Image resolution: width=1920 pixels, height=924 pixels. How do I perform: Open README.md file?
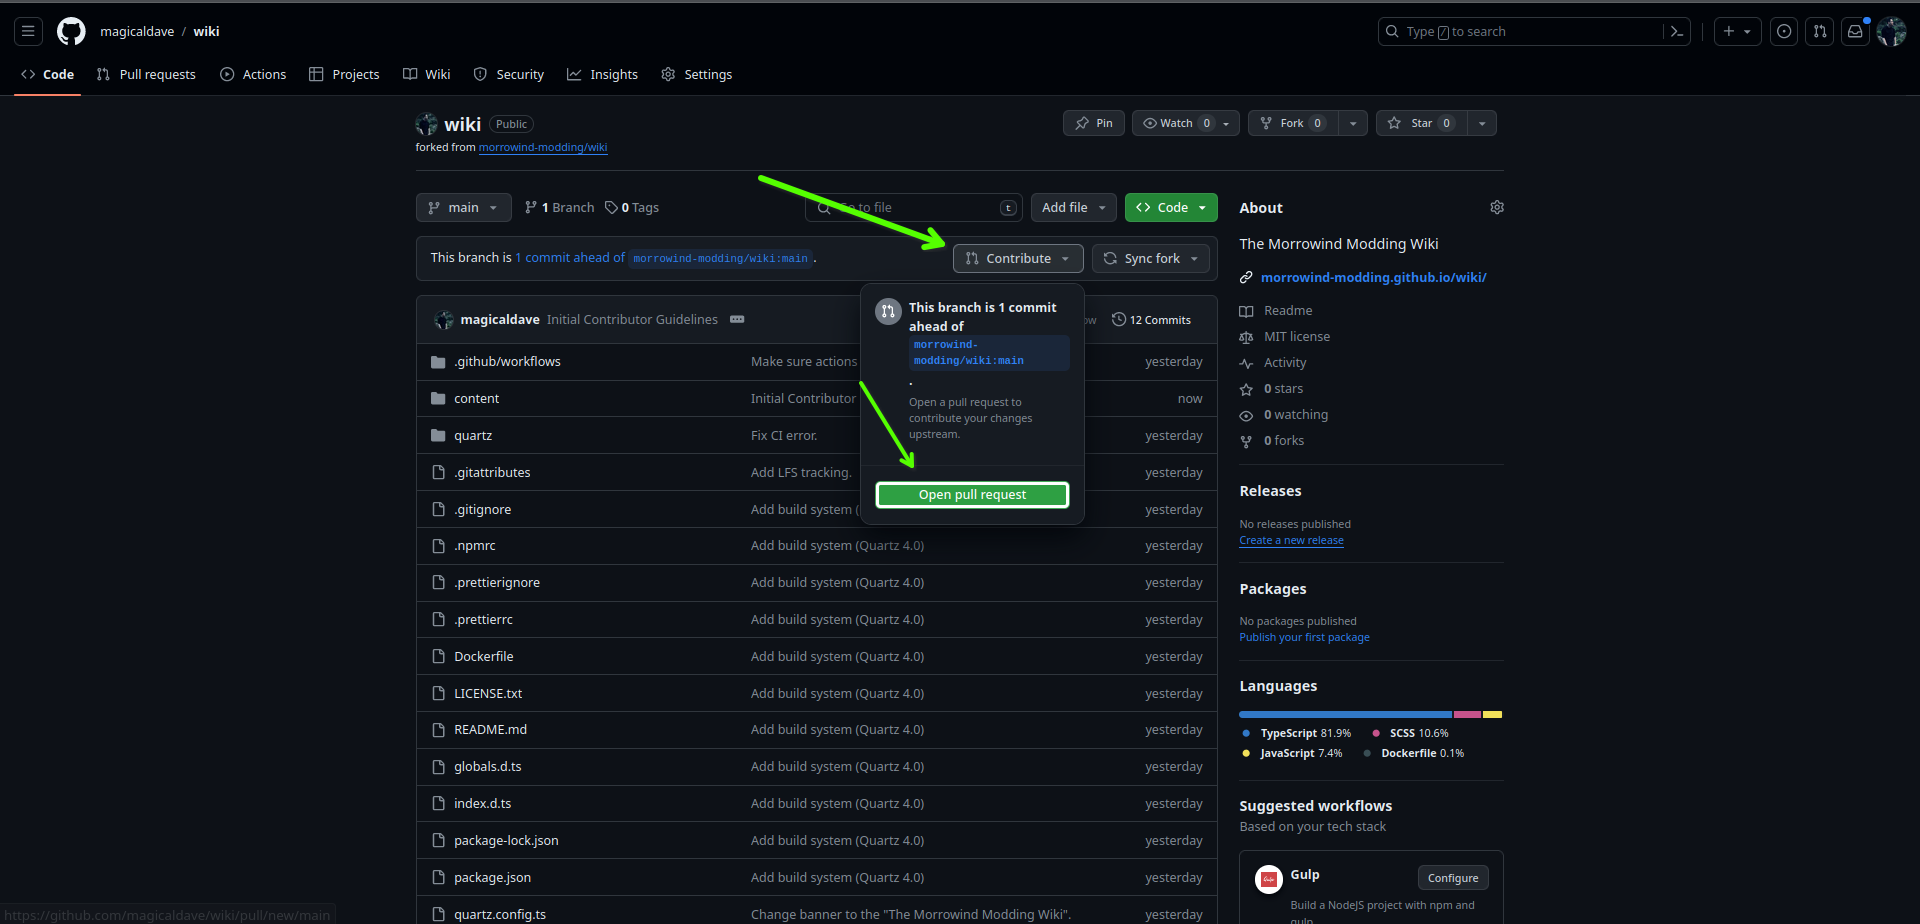click(x=490, y=730)
